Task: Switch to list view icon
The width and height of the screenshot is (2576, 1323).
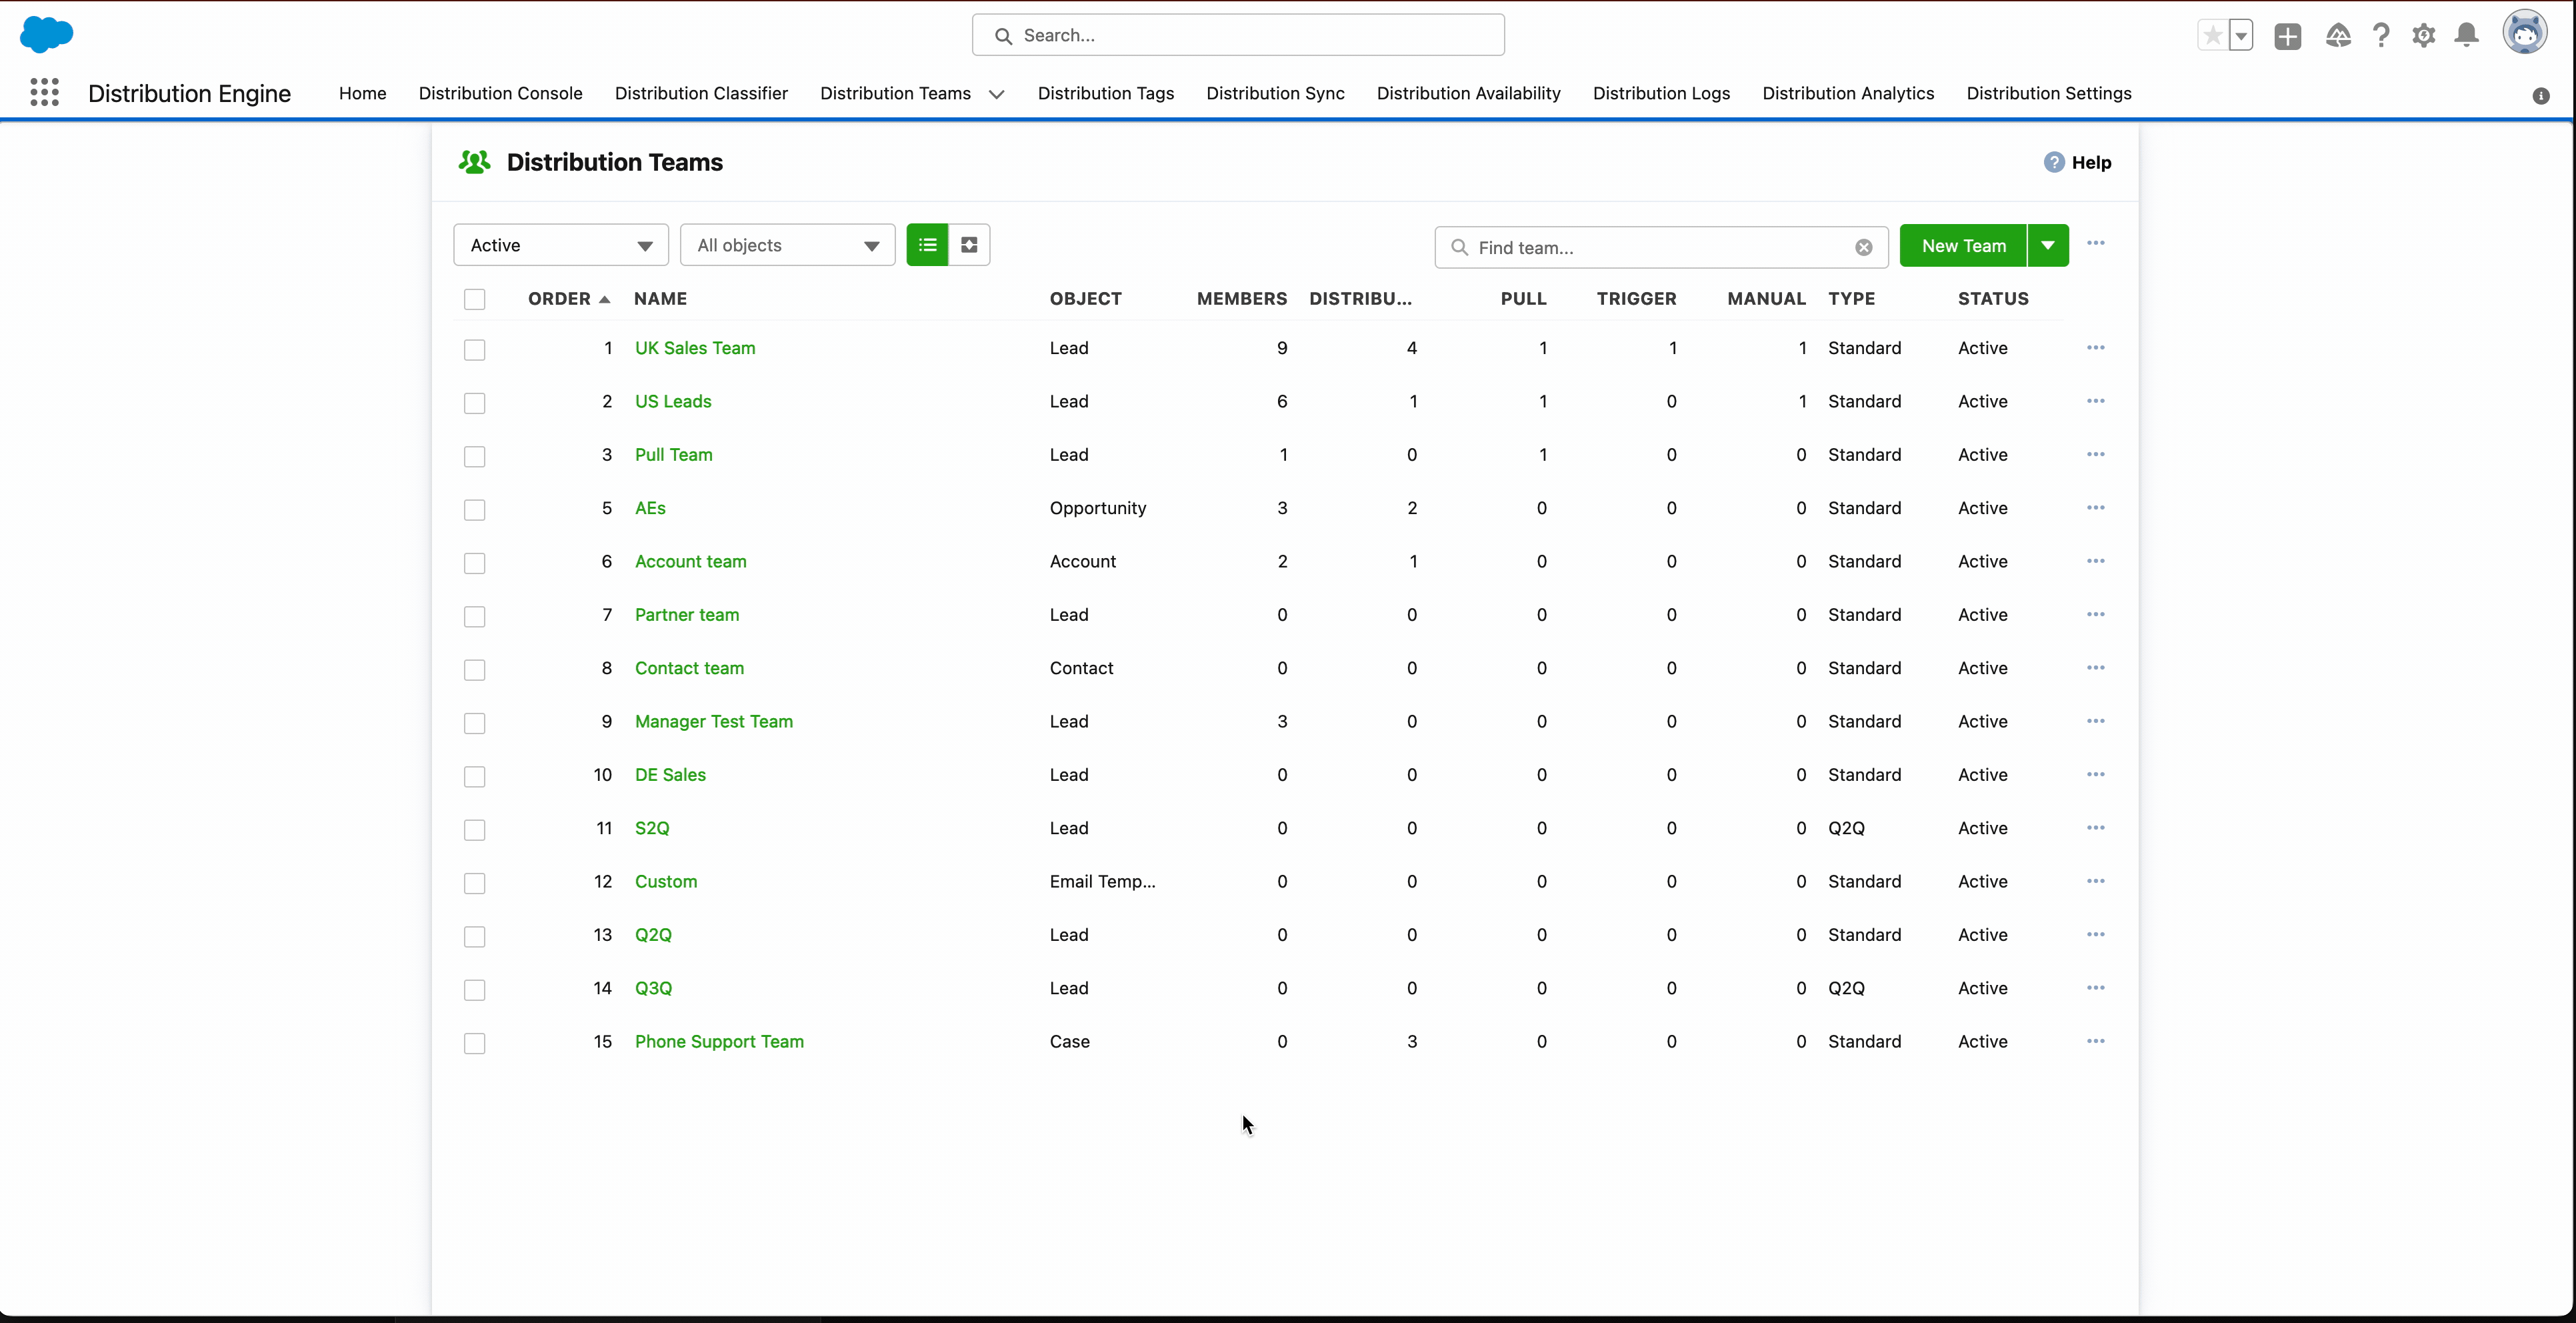Action: 927,245
